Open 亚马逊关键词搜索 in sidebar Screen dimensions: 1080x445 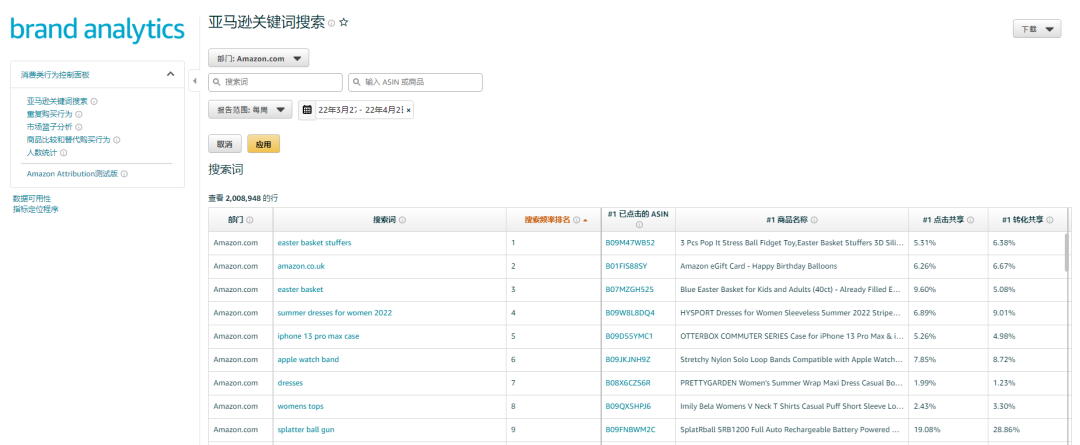pyautogui.click(x=57, y=101)
